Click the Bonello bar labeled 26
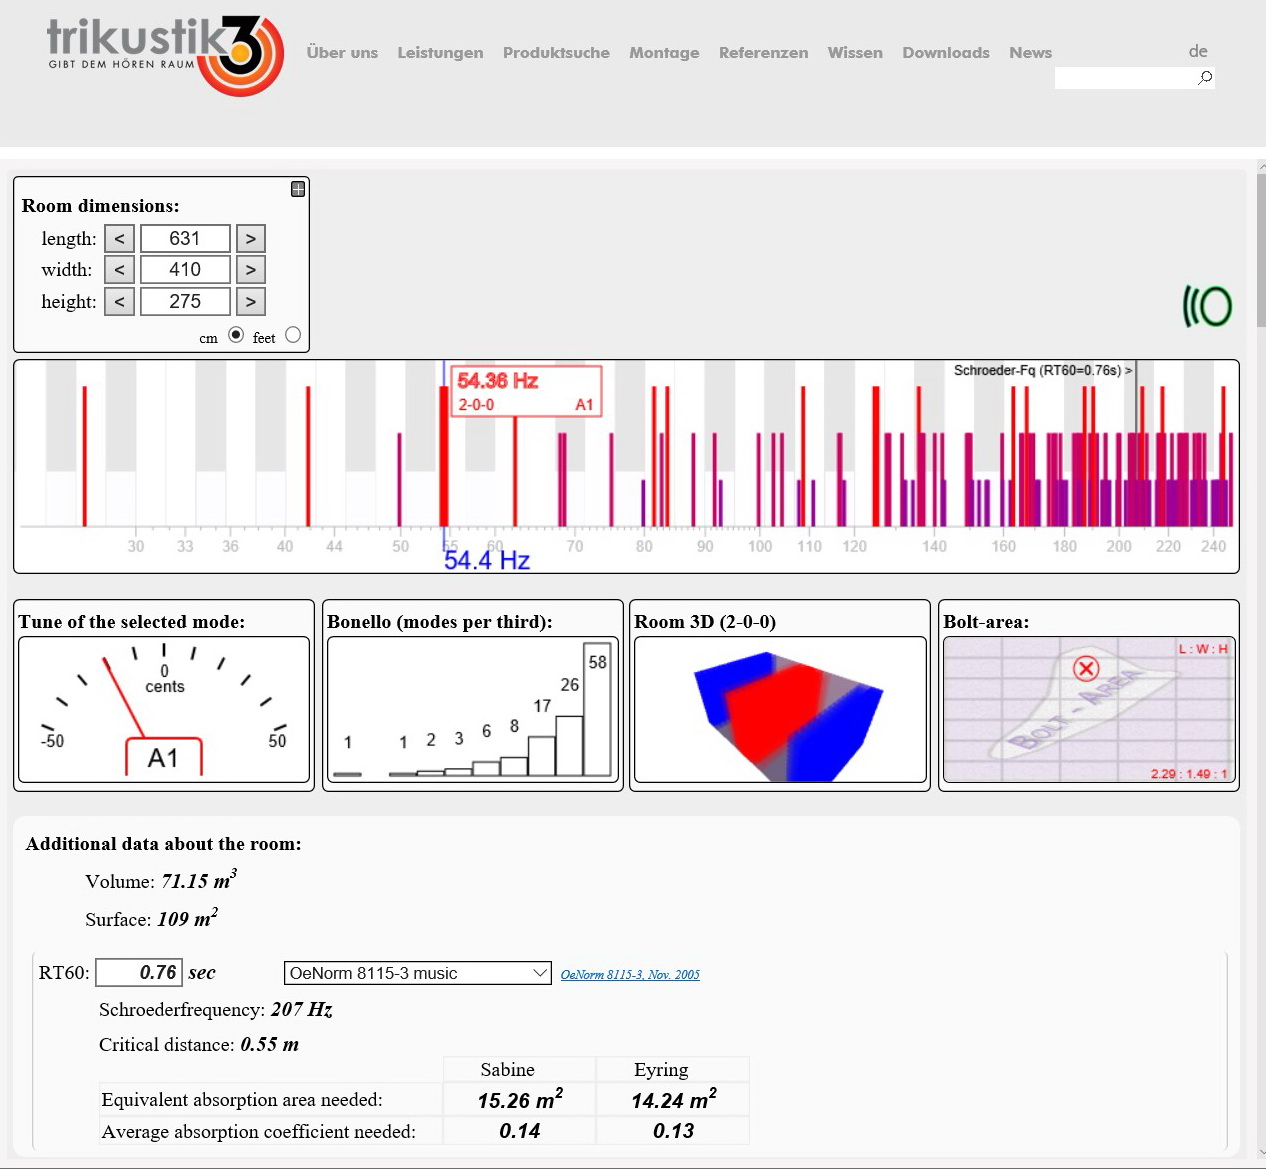Screen dimensions: 1266x1169 click(569, 746)
